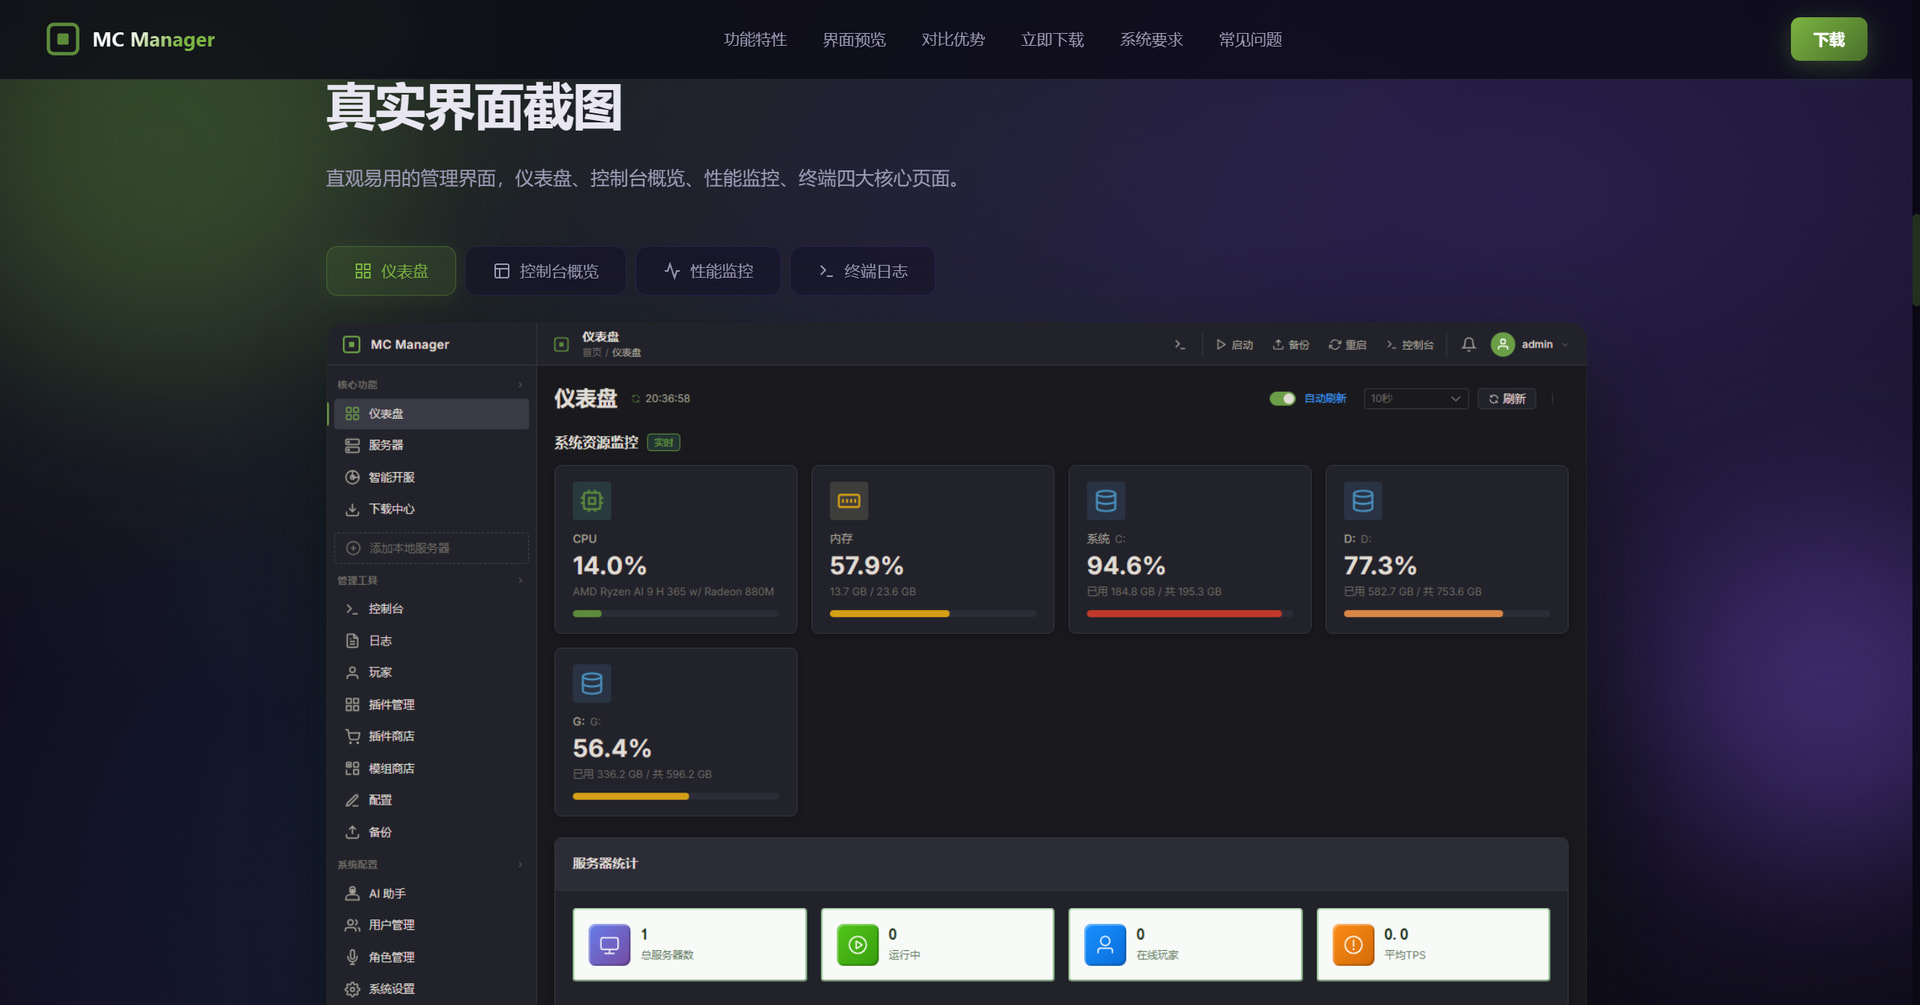The image size is (1920, 1005).
Task: Click the orange alert icon for 平均TPS
Action: click(x=1353, y=945)
